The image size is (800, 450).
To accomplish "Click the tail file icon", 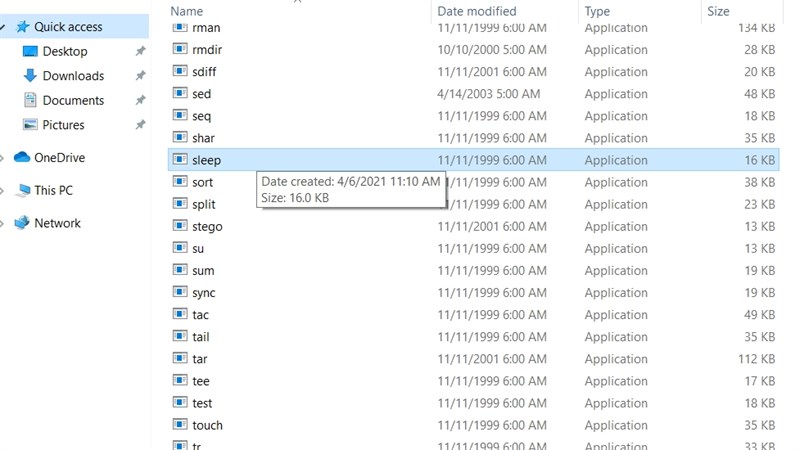I will 180,336.
